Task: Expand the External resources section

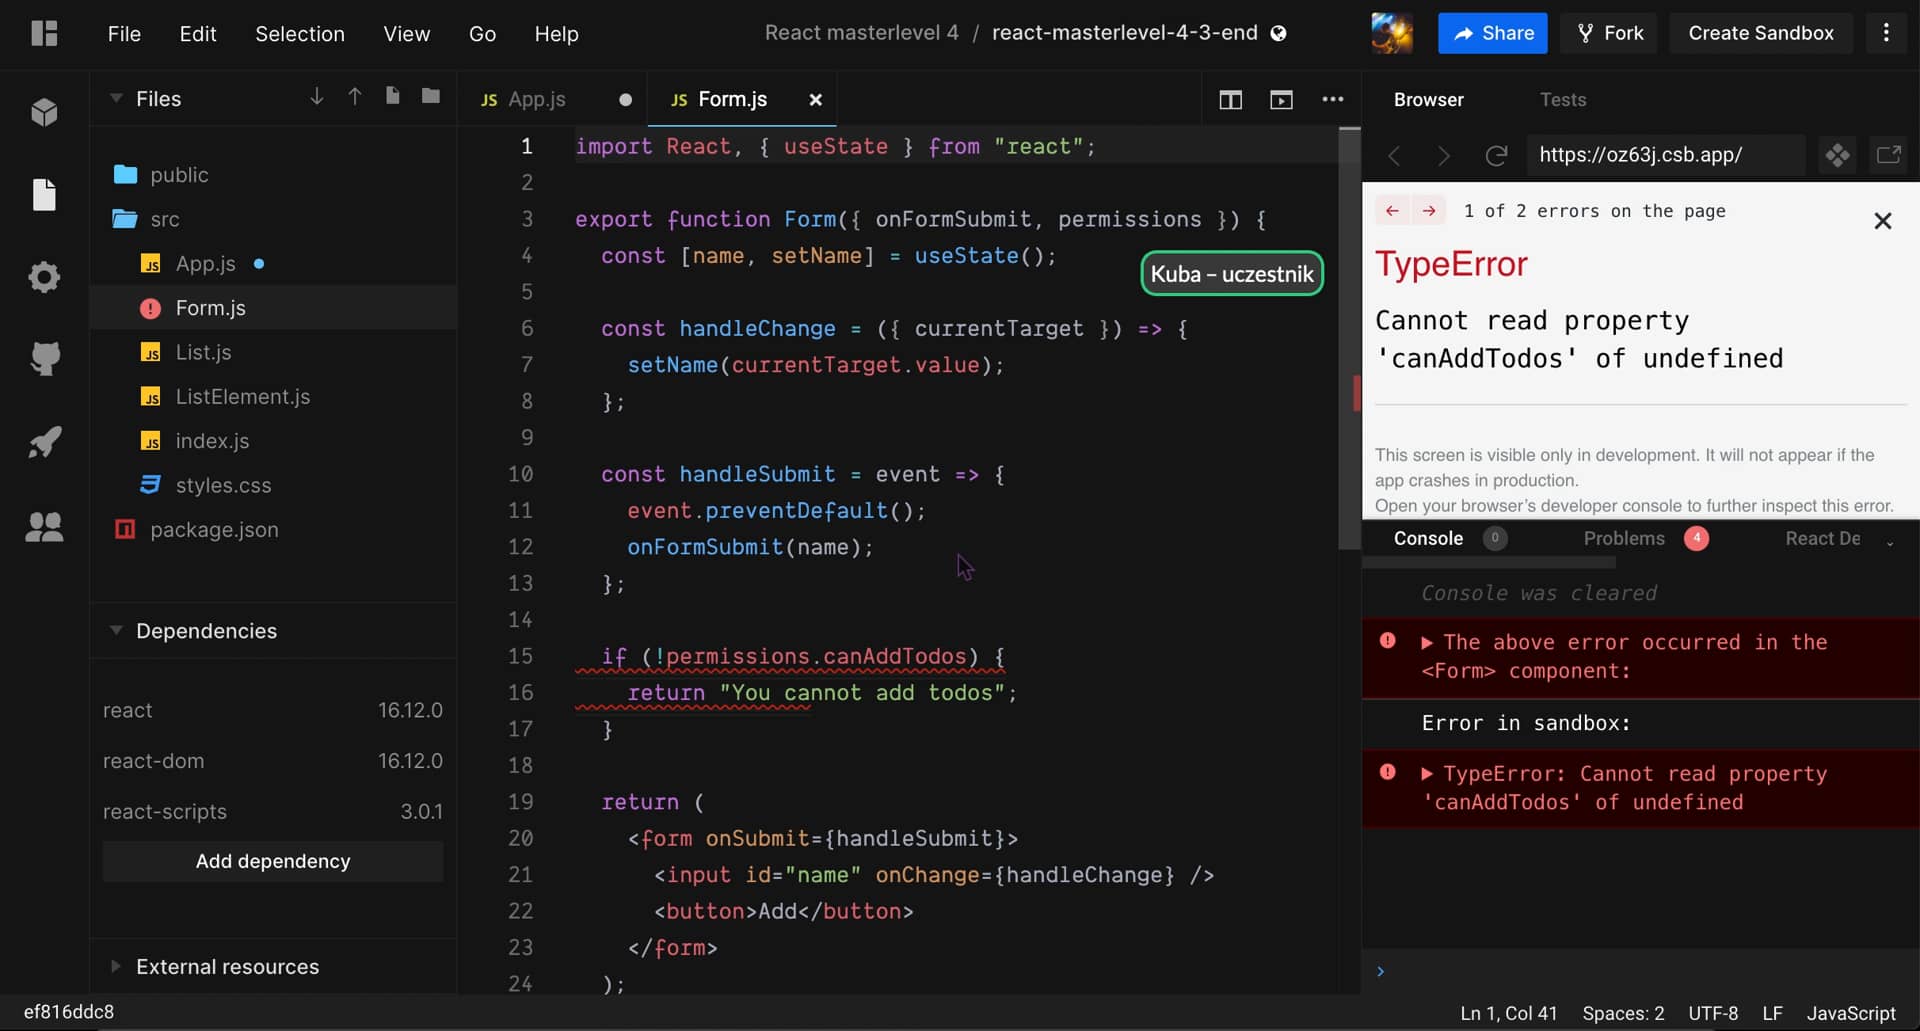Action: point(116,966)
